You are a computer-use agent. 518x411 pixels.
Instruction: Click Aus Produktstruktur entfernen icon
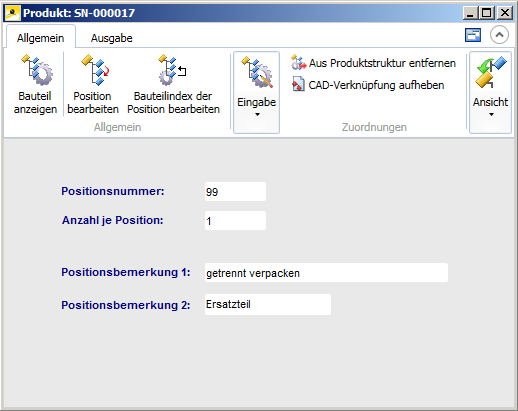click(298, 63)
